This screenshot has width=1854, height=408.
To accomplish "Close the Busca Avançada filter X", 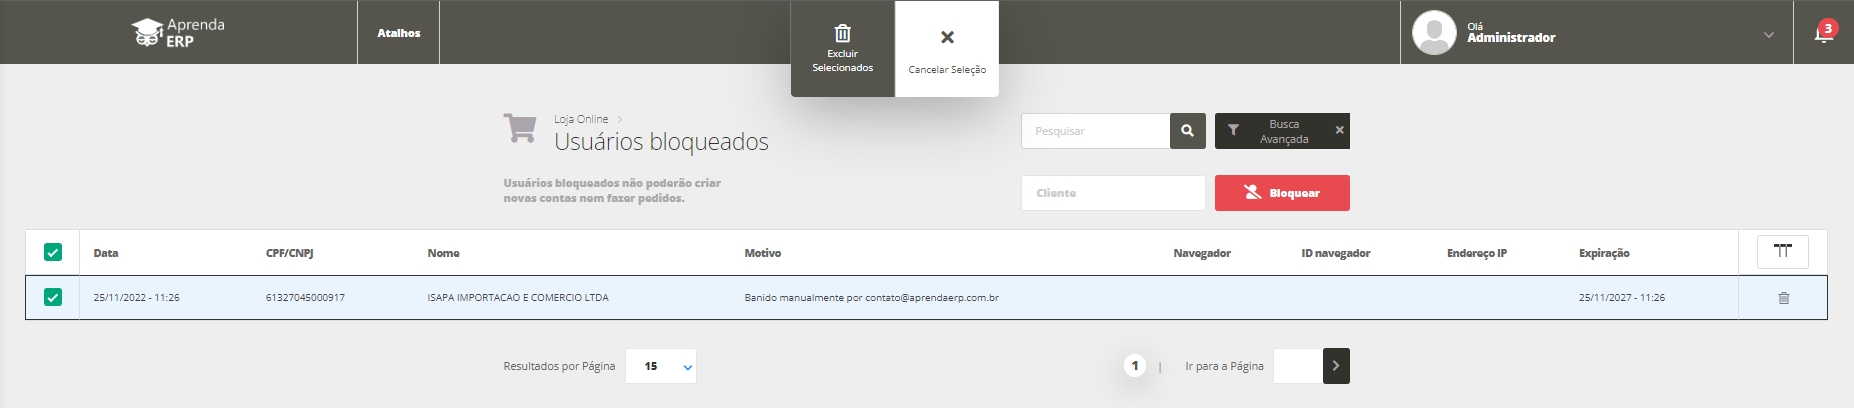I will pos(1339,131).
